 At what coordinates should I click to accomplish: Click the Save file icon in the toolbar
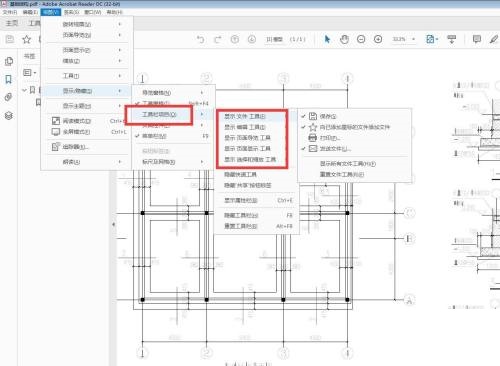[x=10, y=39]
